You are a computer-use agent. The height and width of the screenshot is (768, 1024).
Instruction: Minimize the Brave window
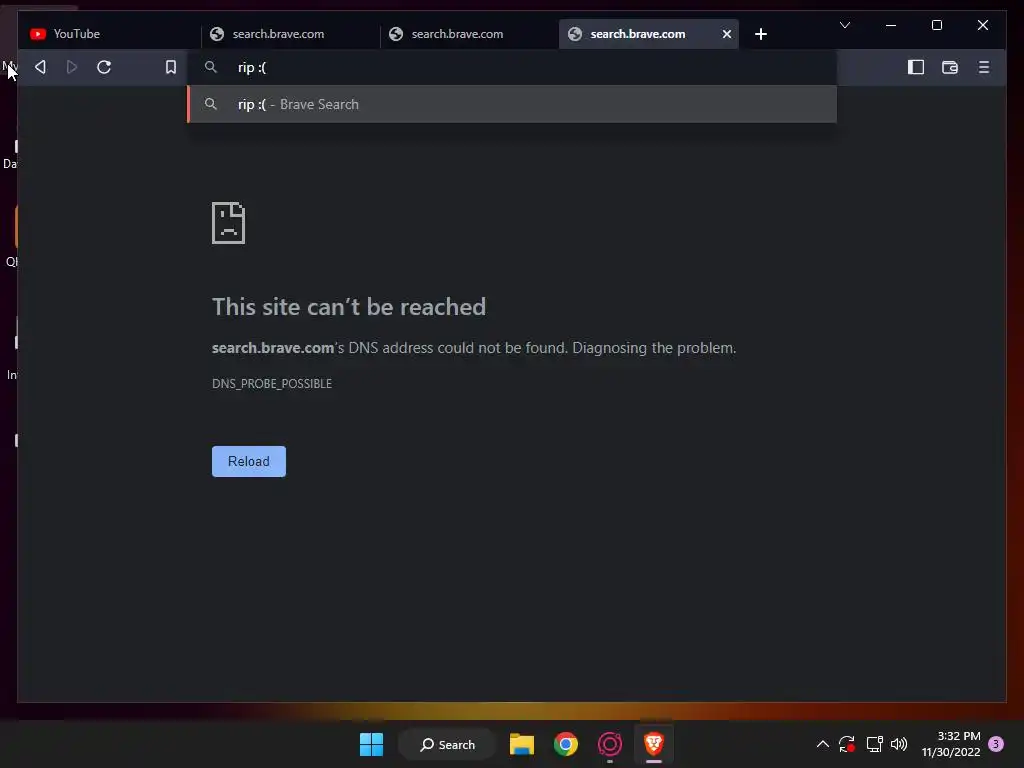pyautogui.click(x=891, y=25)
